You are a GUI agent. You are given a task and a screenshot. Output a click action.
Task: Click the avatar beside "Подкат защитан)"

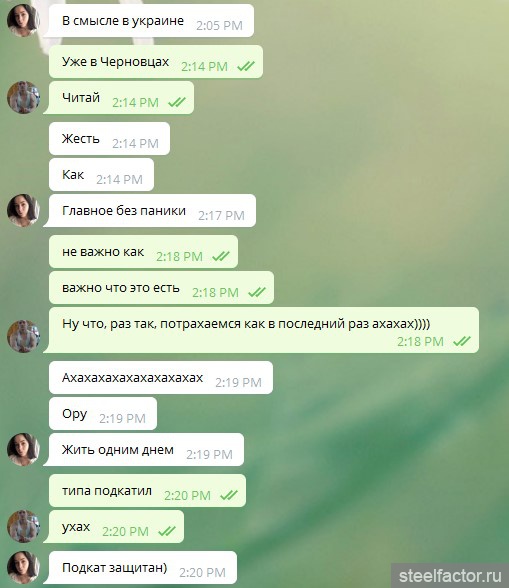coord(23,567)
